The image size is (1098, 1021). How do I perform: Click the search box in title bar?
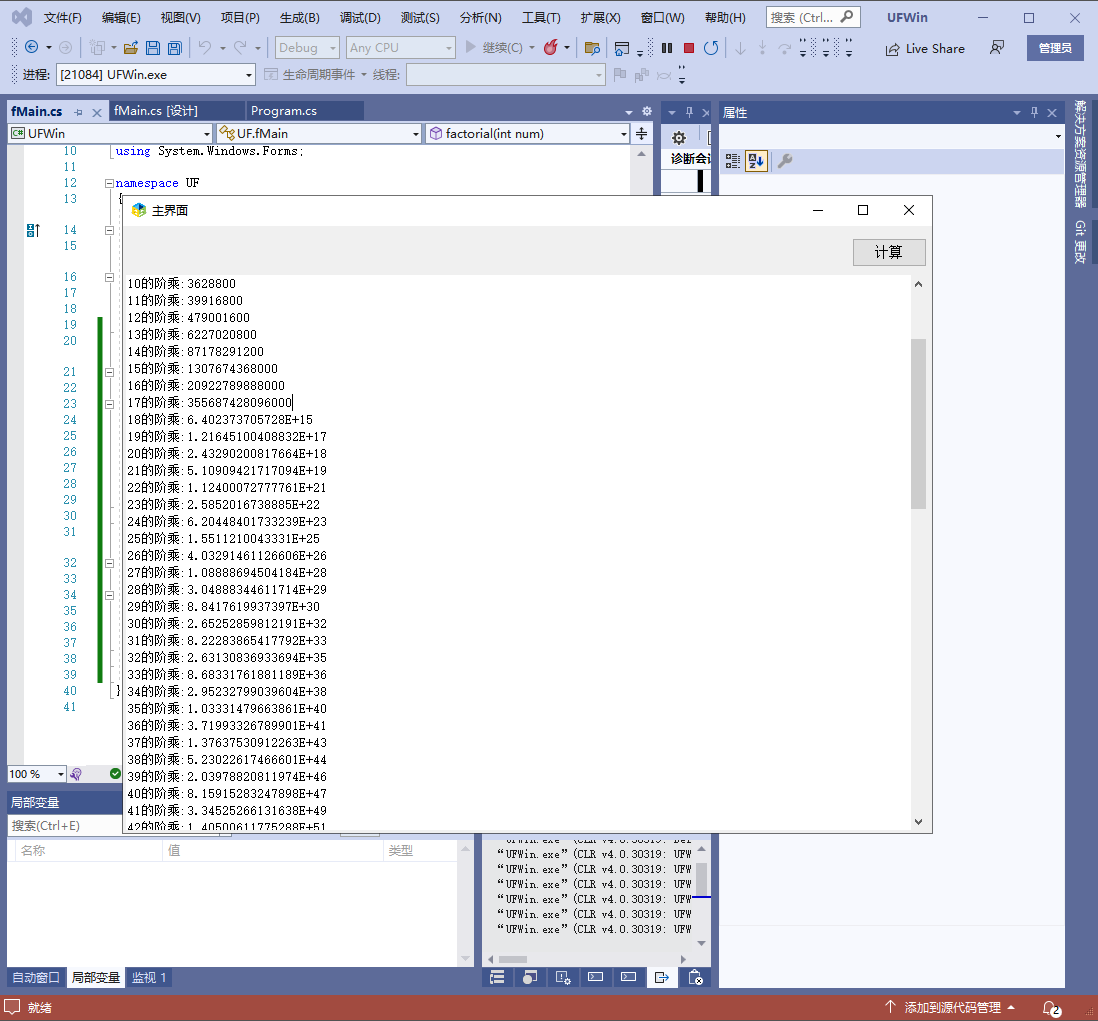coord(813,18)
